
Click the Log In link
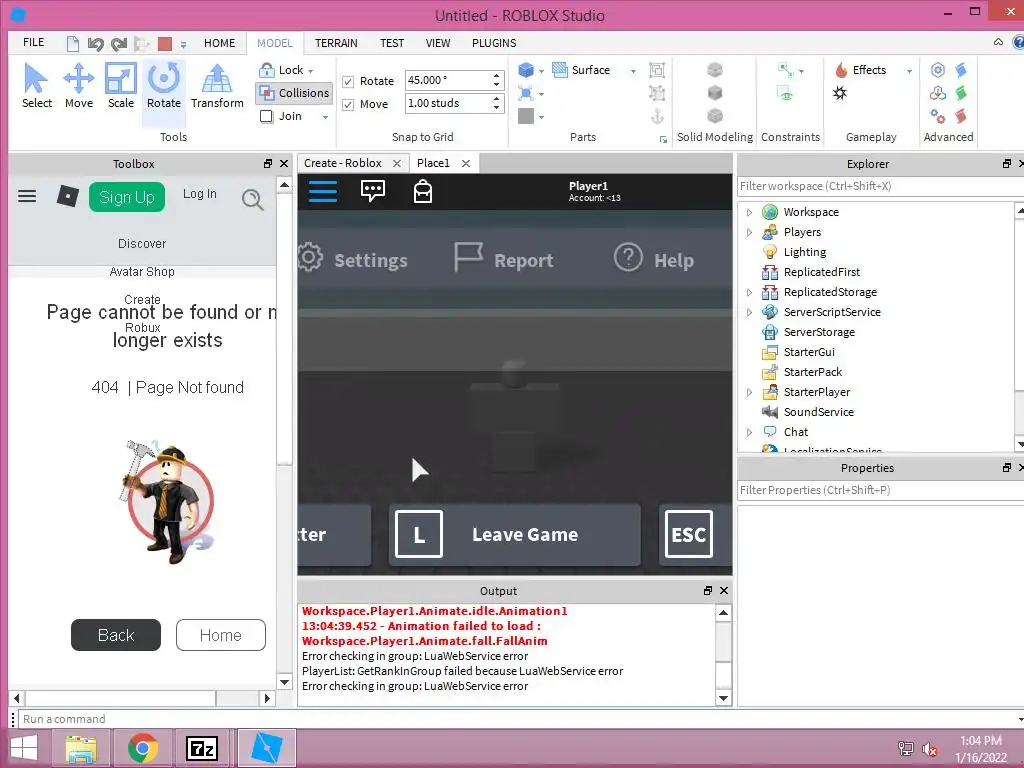tap(199, 194)
